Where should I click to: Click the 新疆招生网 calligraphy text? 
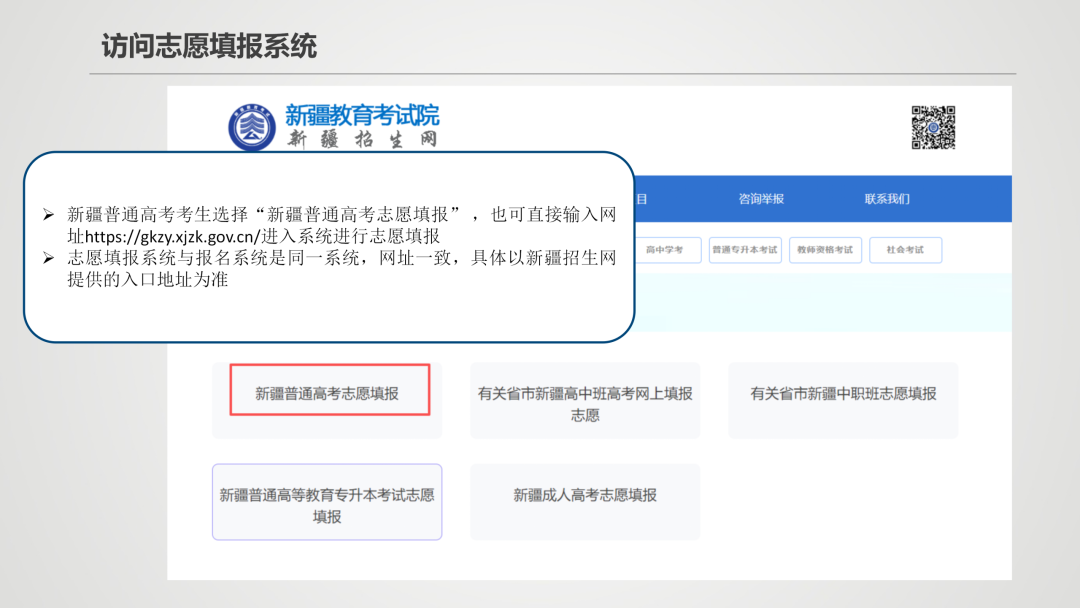click(x=362, y=139)
